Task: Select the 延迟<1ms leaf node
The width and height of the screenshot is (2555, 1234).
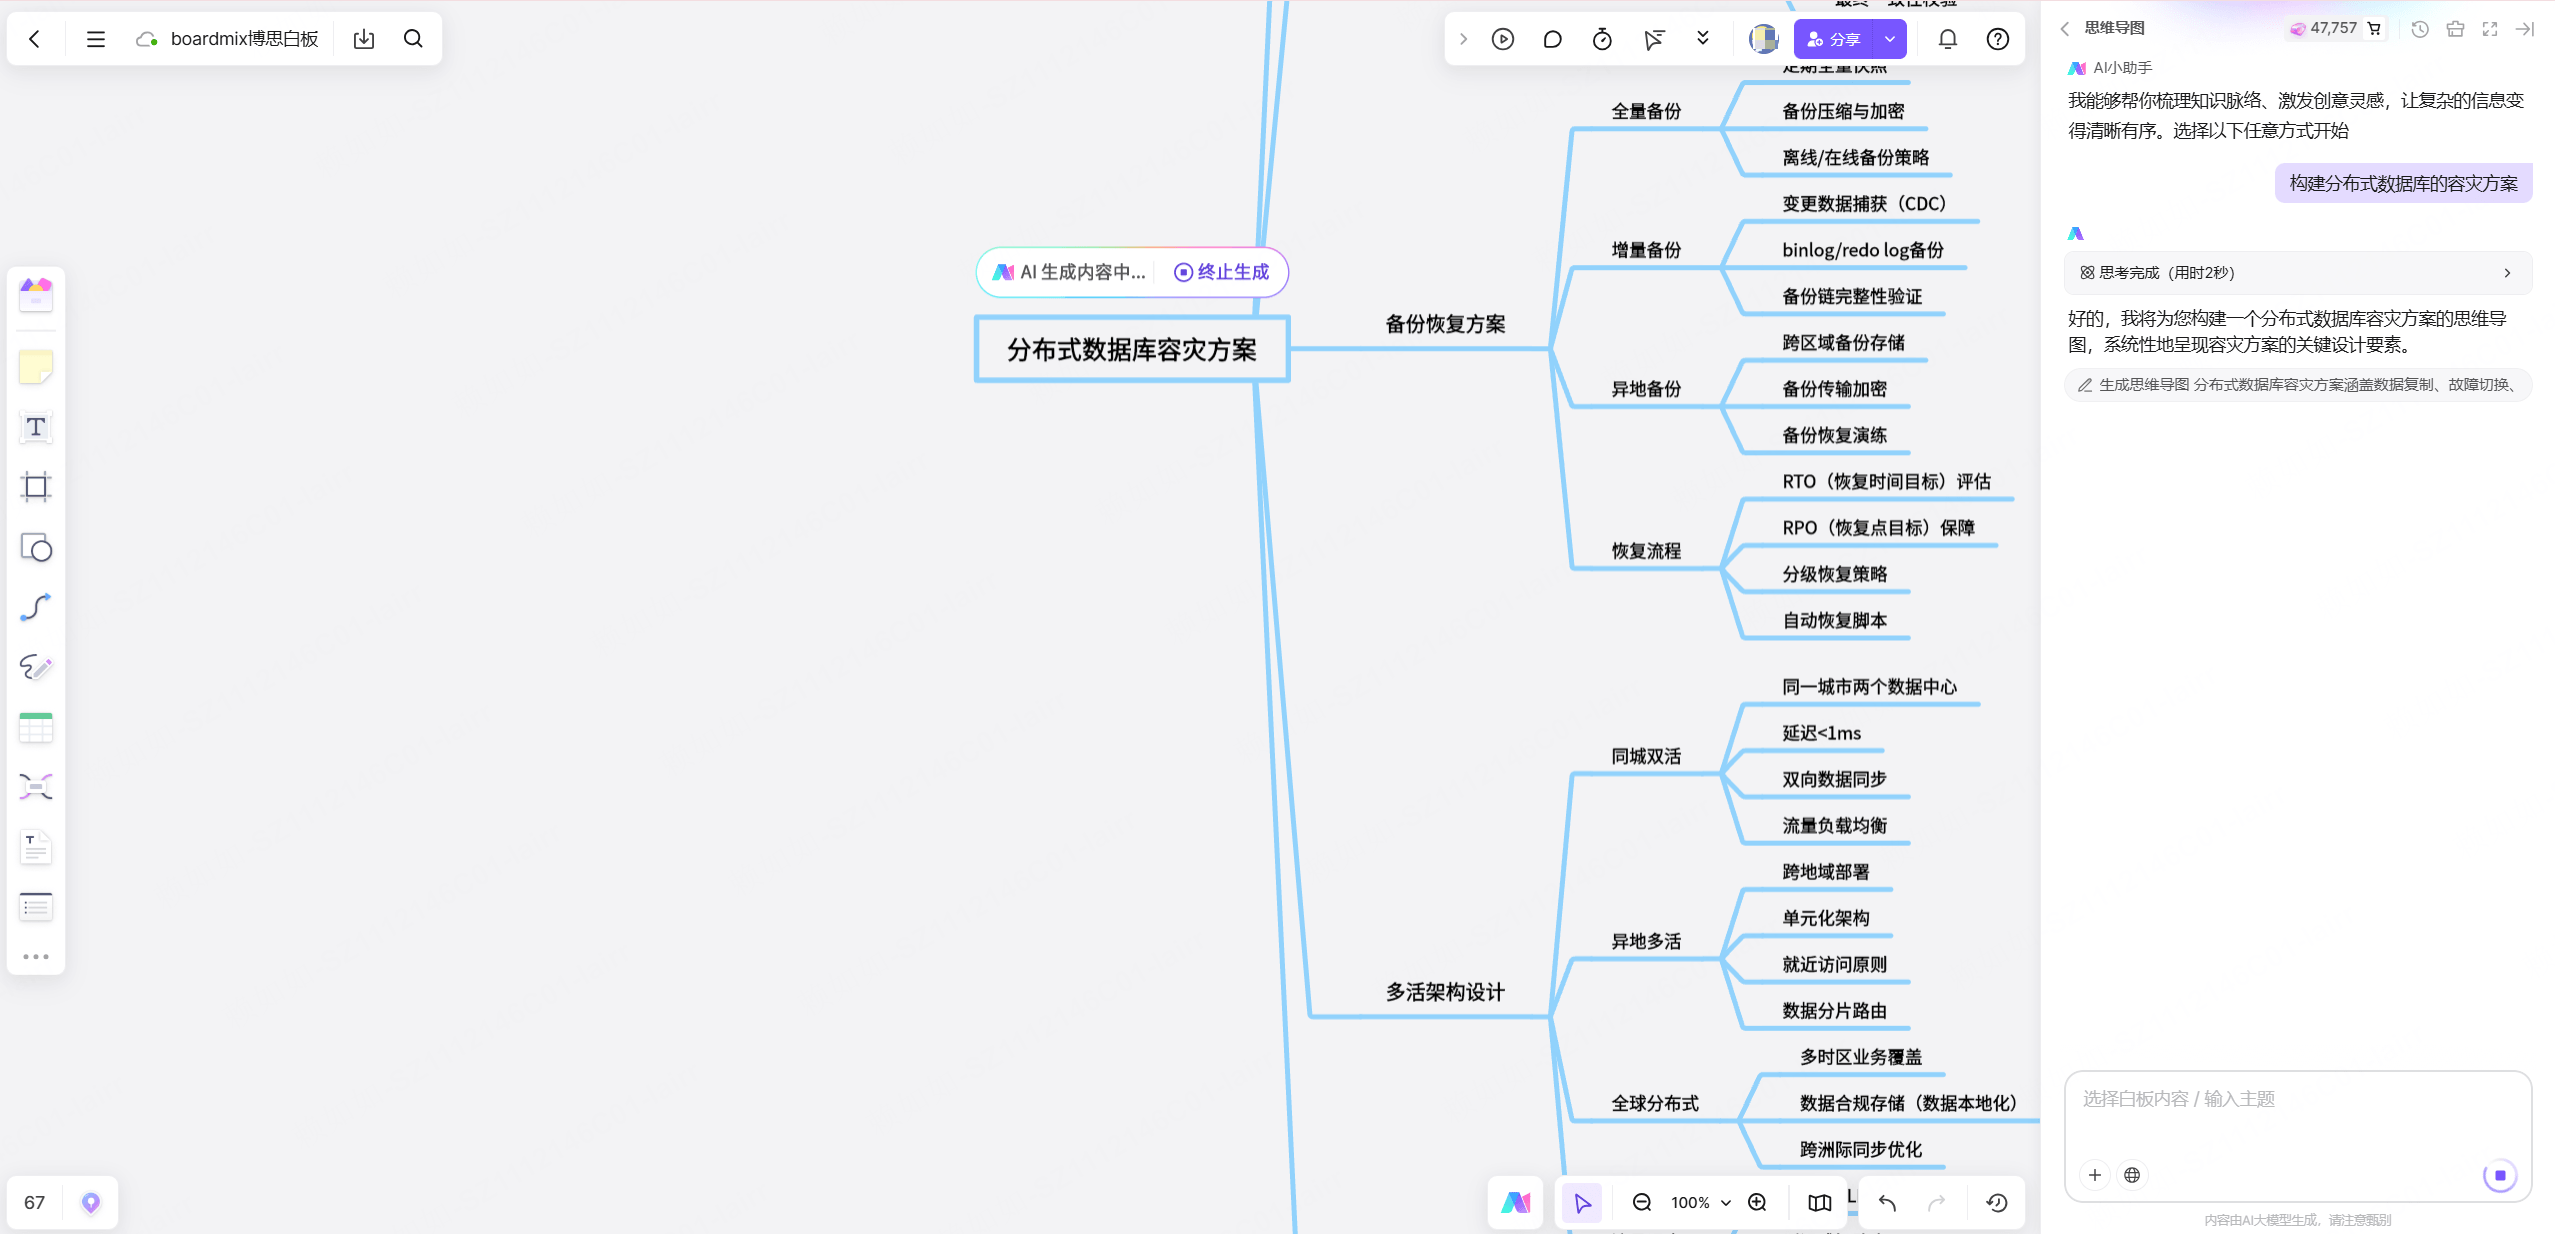Action: point(1822,733)
